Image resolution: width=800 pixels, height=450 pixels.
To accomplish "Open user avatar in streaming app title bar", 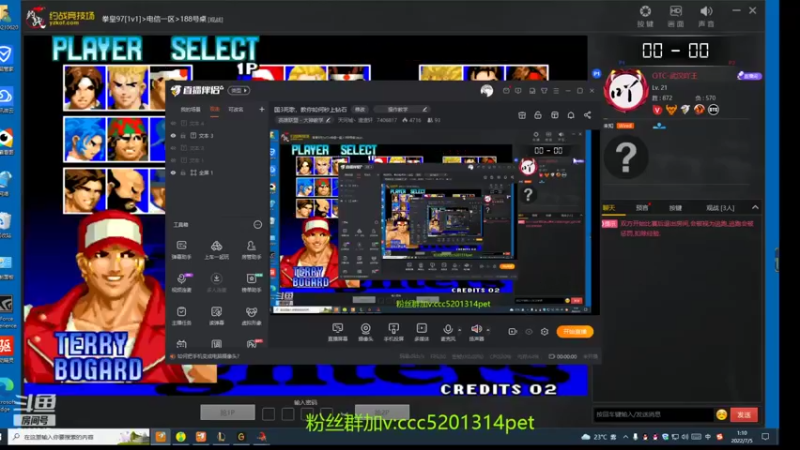I will tap(487, 91).
